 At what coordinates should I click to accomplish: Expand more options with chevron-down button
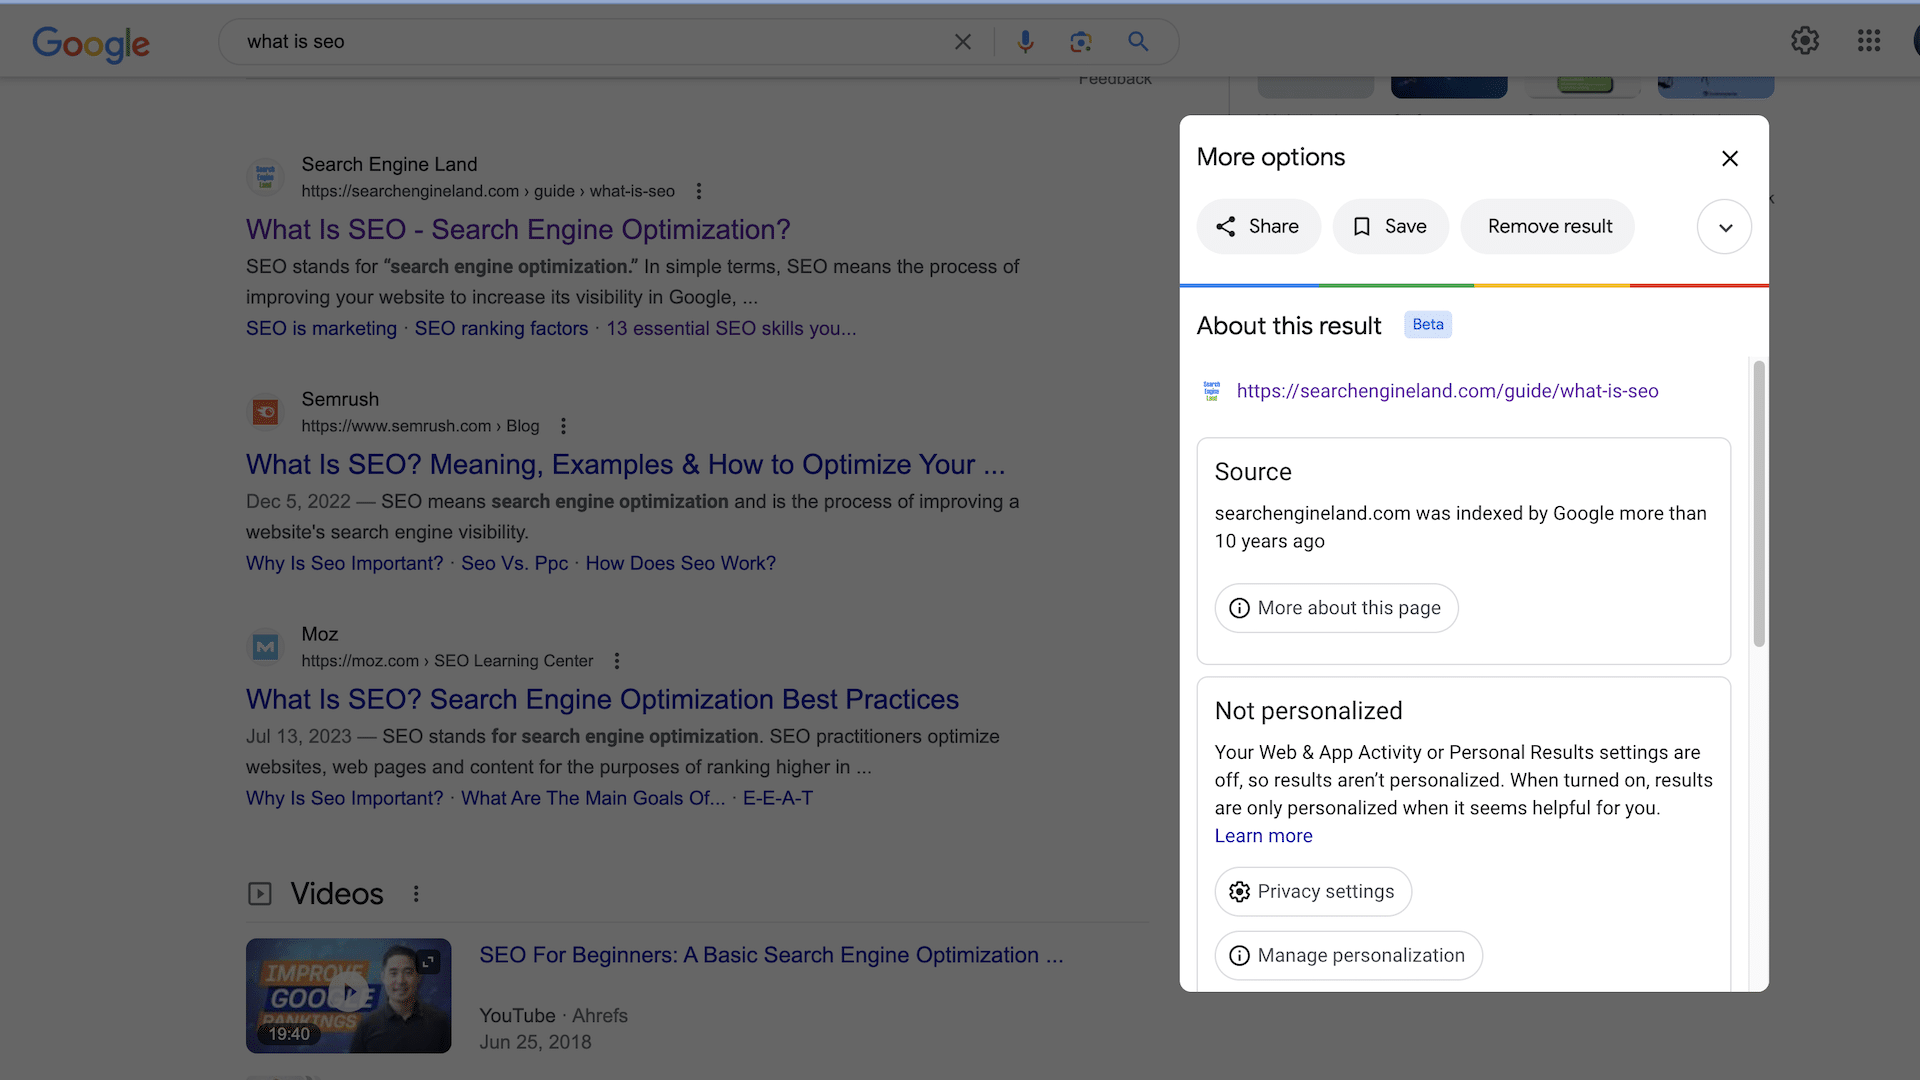tap(1724, 227)
